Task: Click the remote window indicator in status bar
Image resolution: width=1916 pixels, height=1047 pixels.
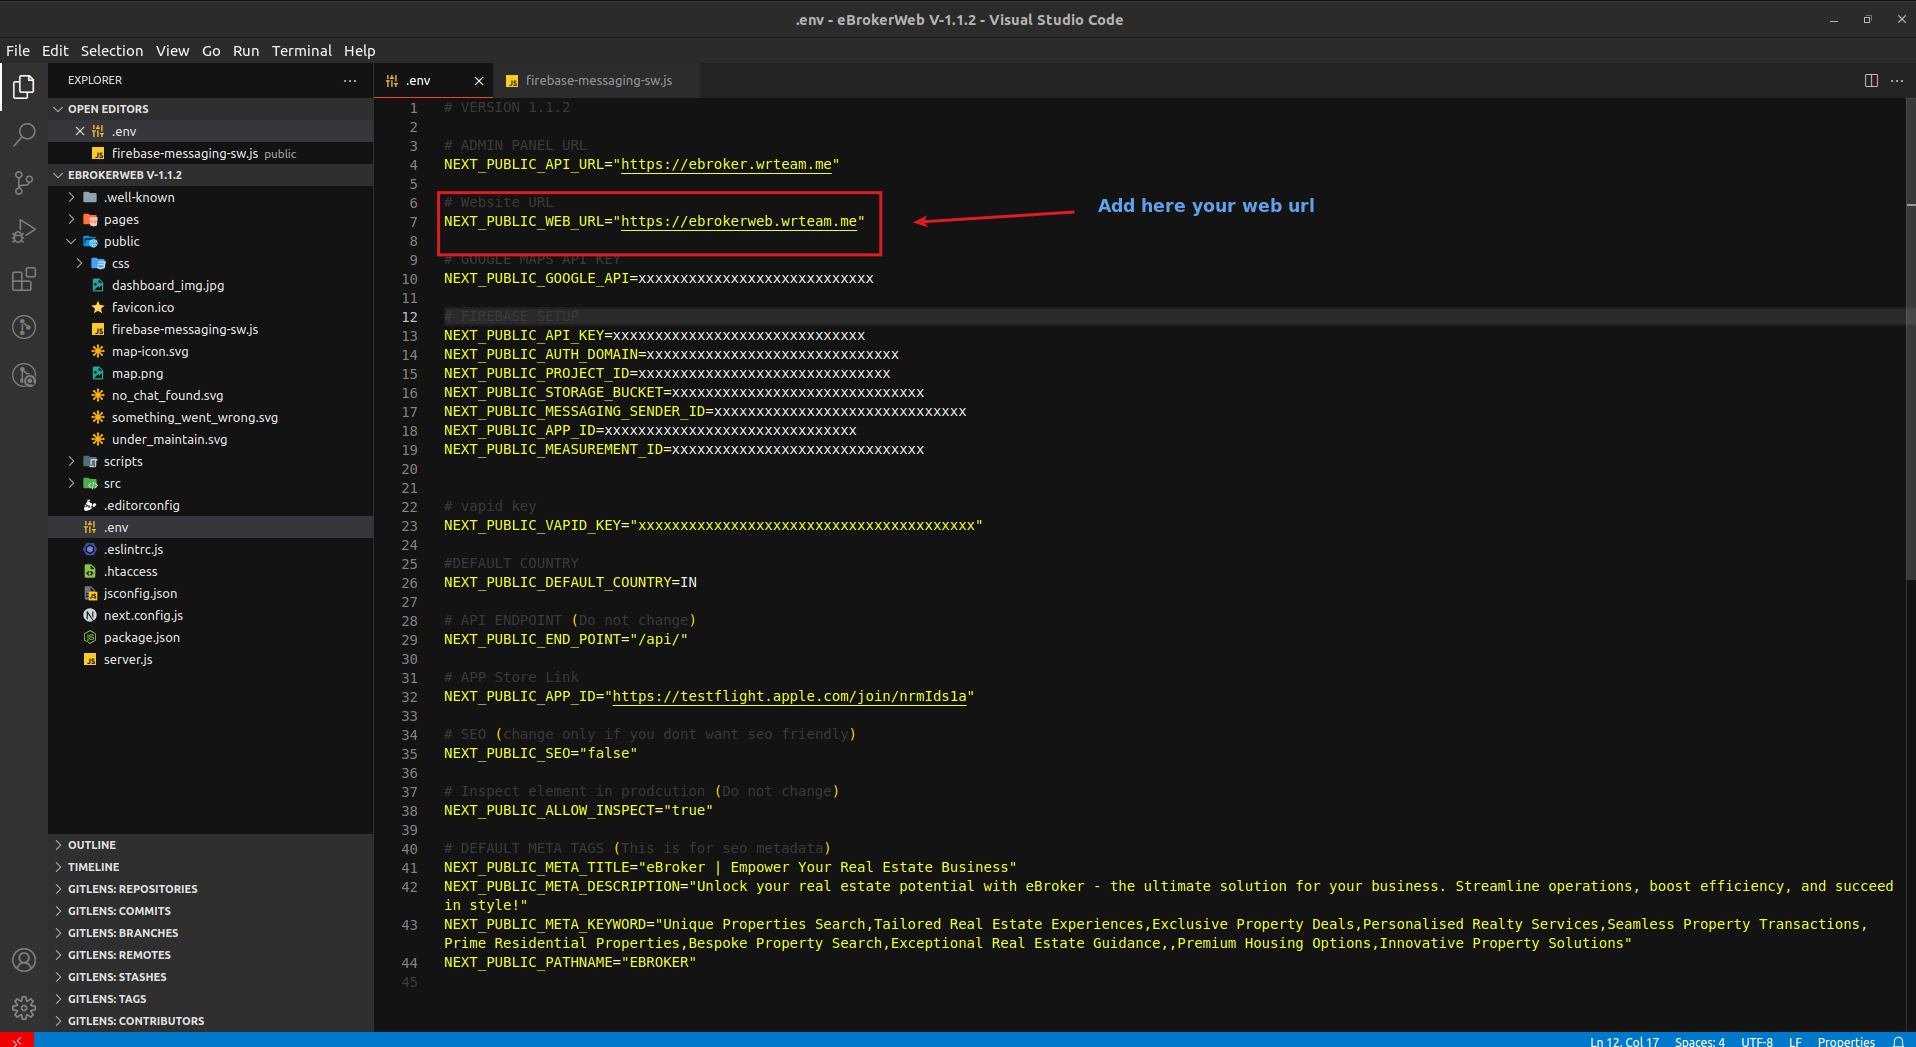Action: [x=17, y=1041]
